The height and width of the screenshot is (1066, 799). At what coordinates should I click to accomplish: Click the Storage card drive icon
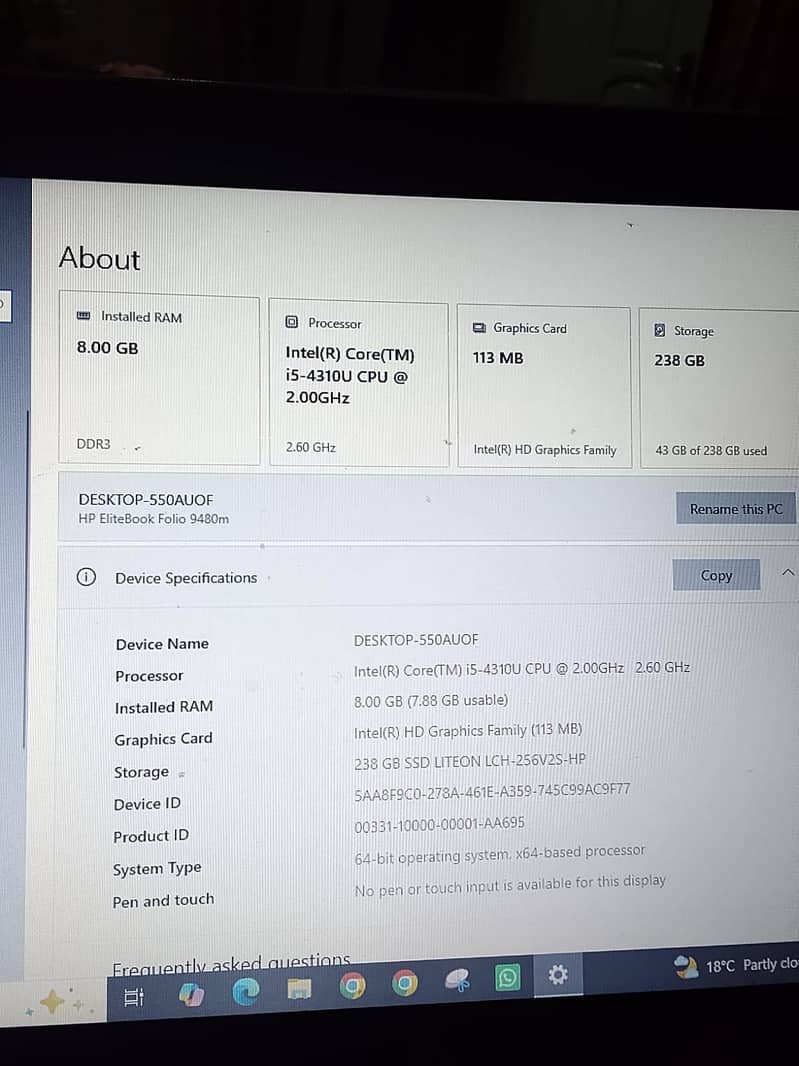point(660,330)
